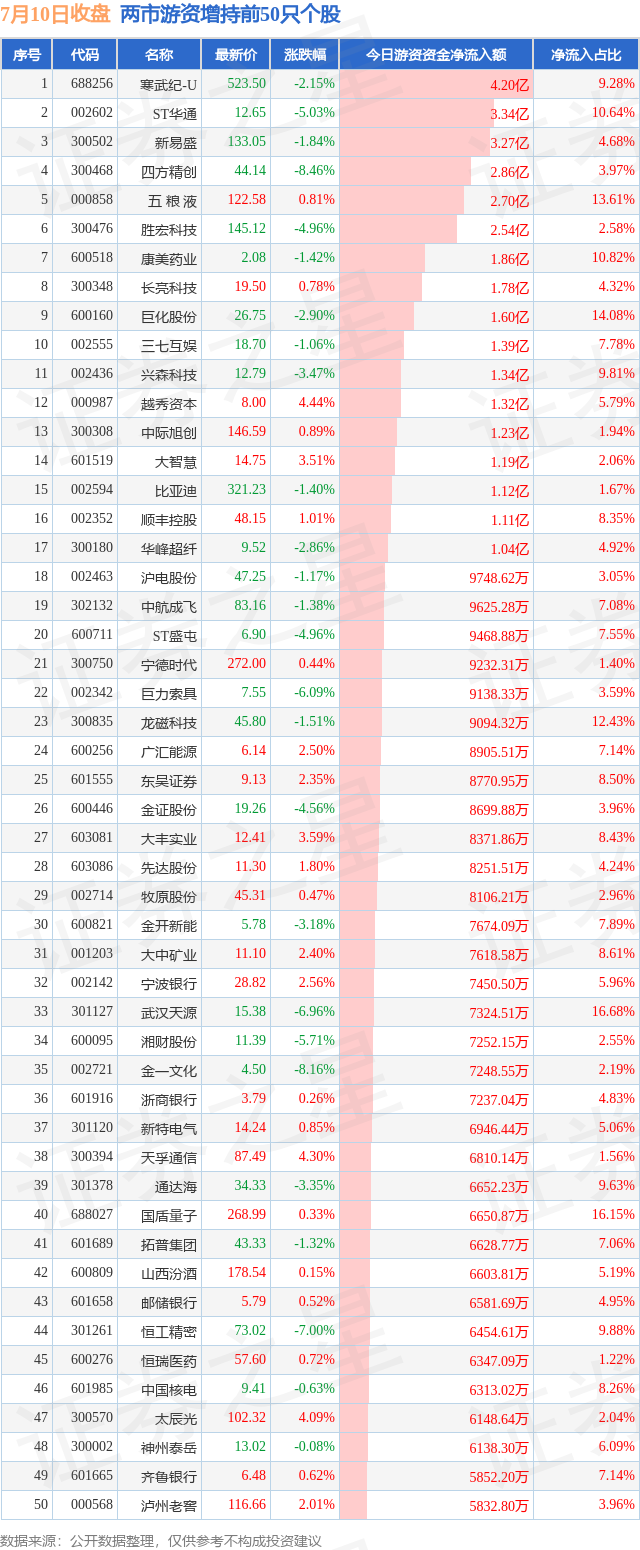The image size is (640, 1550).
Task: Click price 146.59 for 中际旭创
Action: [247, 432]
